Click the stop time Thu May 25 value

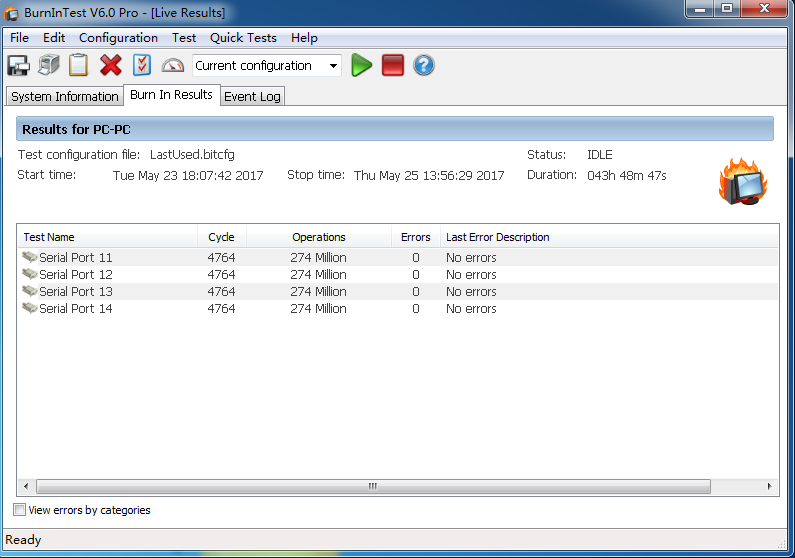point(429,175)
